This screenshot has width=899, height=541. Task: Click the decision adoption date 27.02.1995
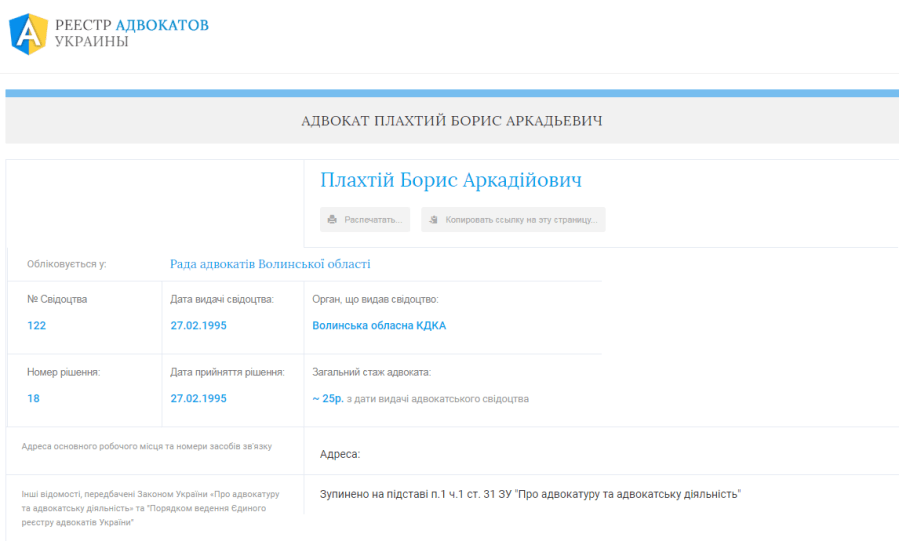point(198,398)
